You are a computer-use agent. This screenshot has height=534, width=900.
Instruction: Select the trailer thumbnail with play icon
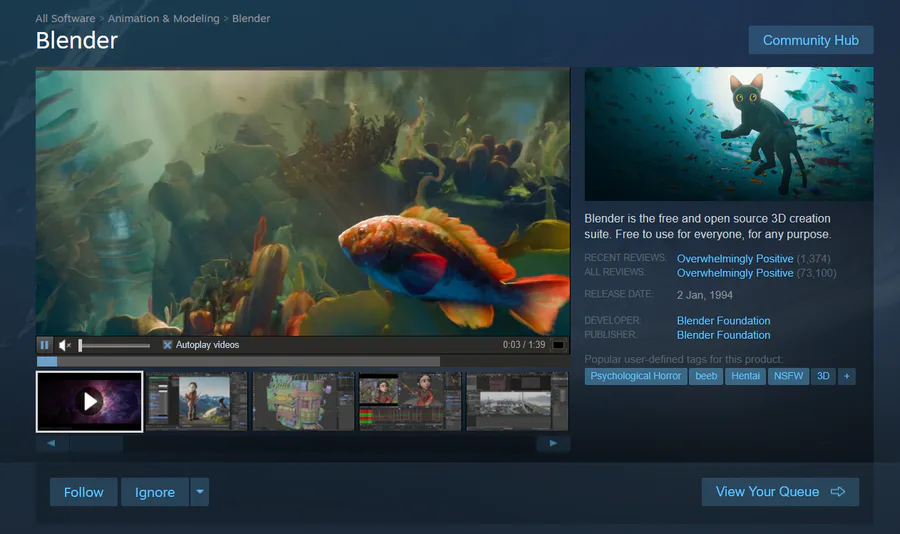pyautogui.click(x=90, y=401)
